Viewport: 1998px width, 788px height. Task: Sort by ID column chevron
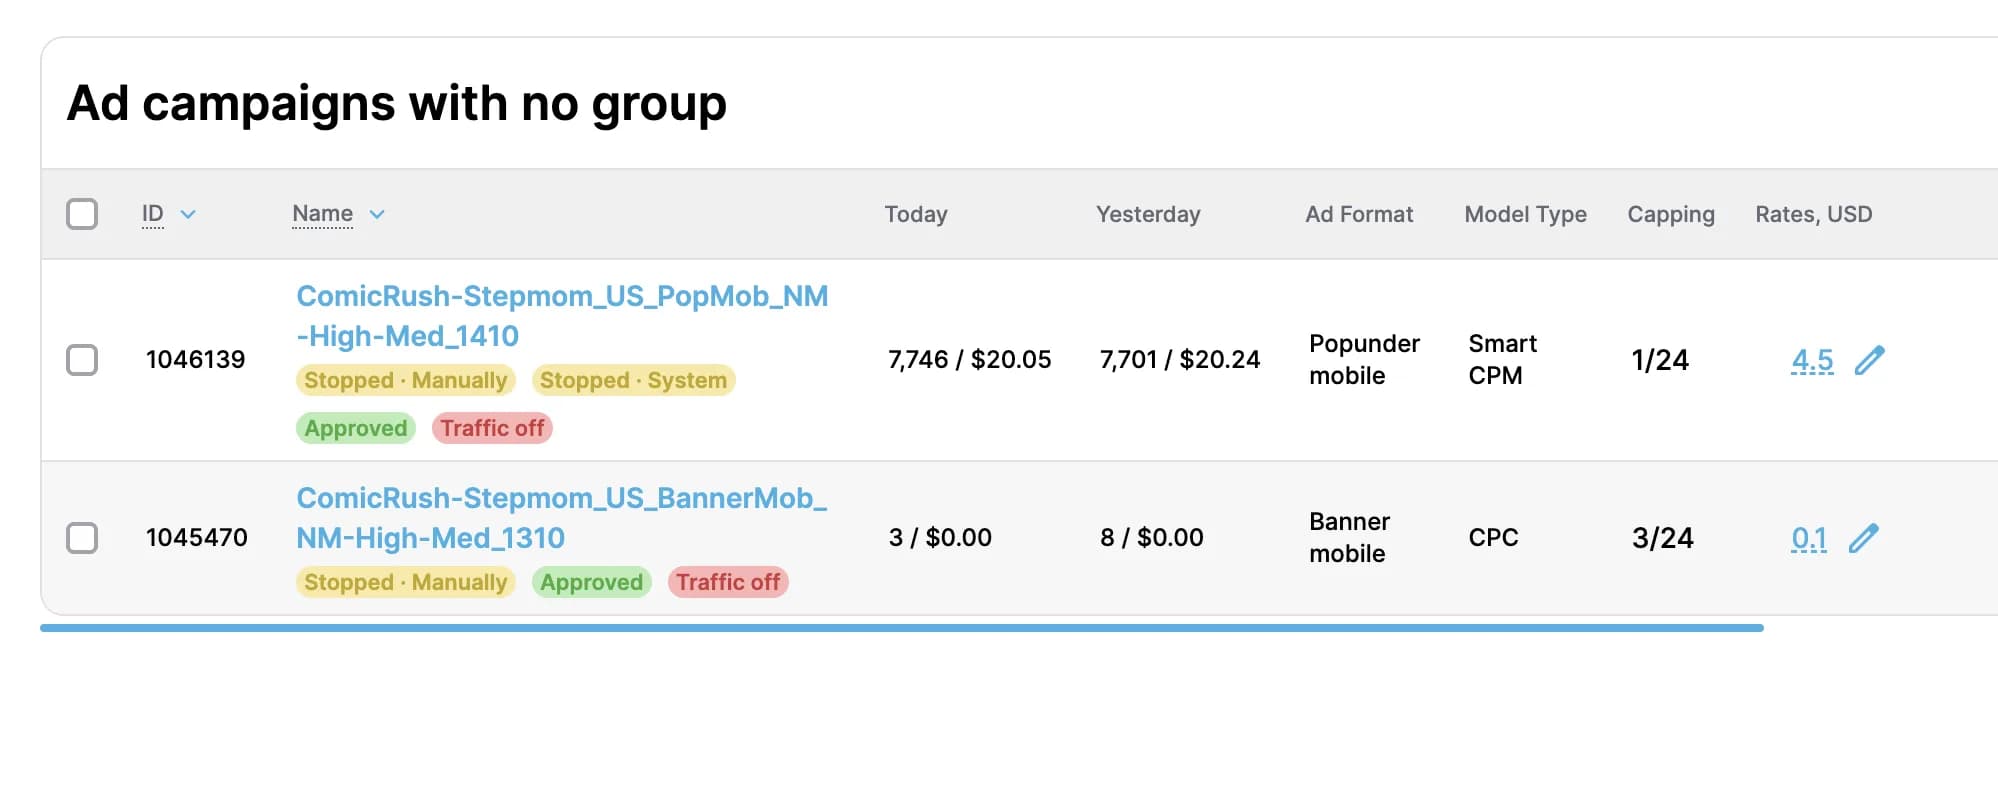pos(188,214)
